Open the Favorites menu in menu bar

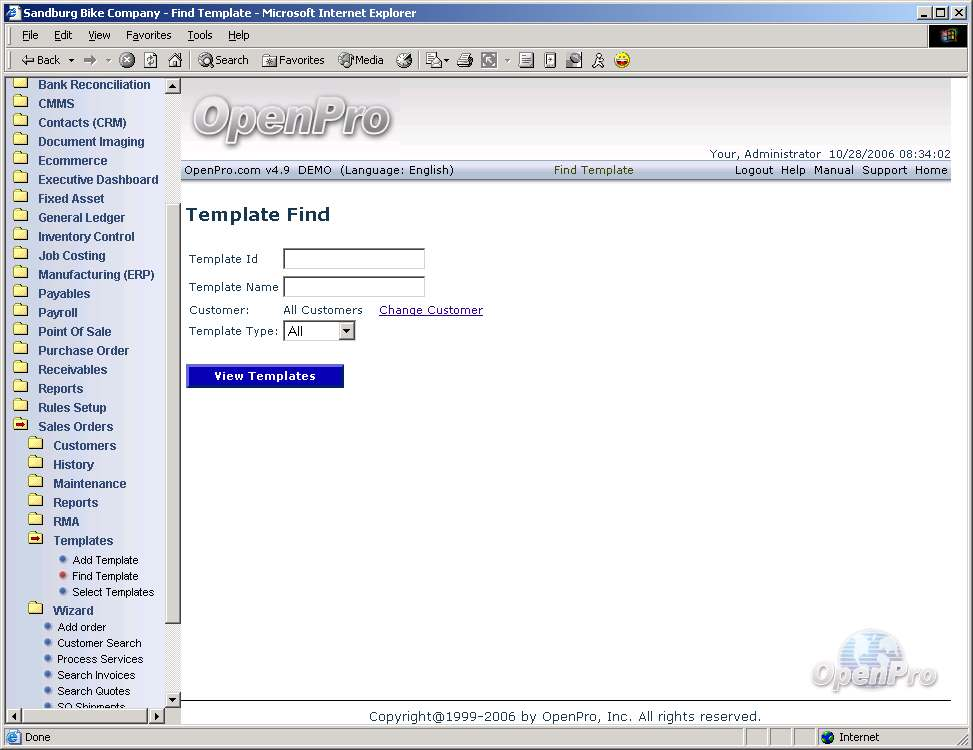(x=148, y=35)
